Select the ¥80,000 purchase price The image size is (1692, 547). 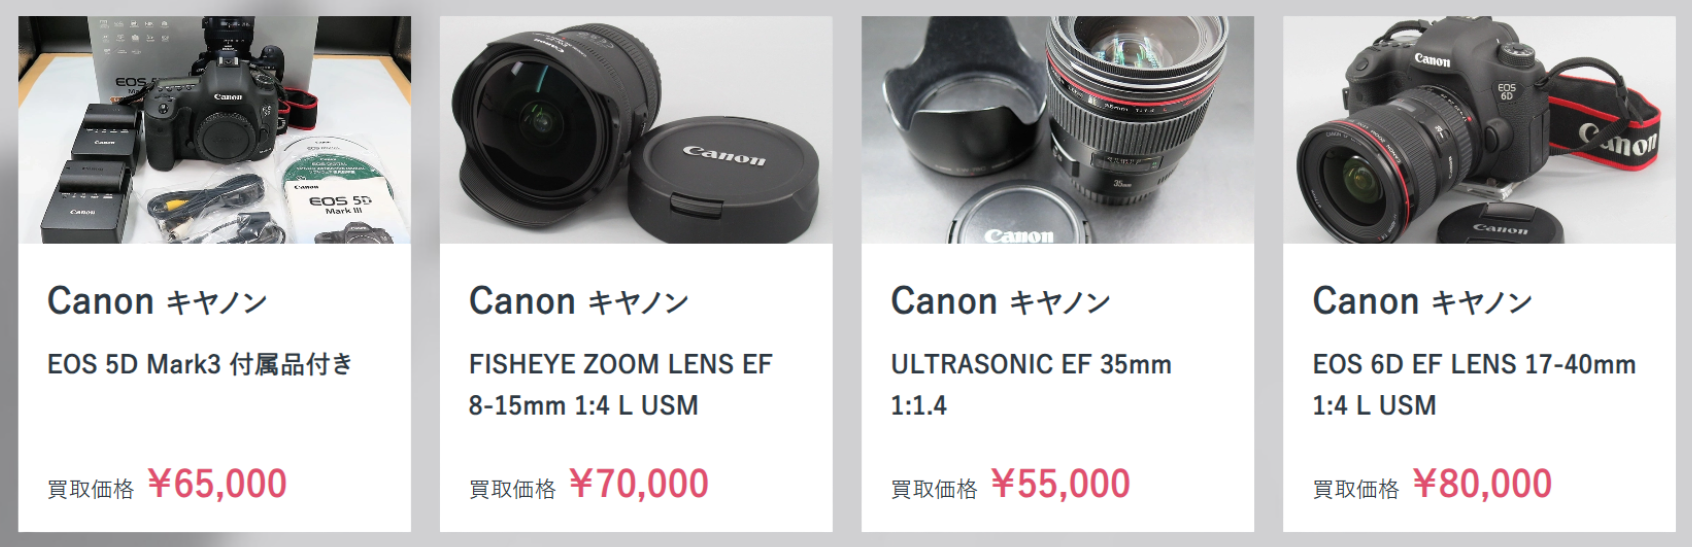pyautogui.click(x=1483, y=484)
